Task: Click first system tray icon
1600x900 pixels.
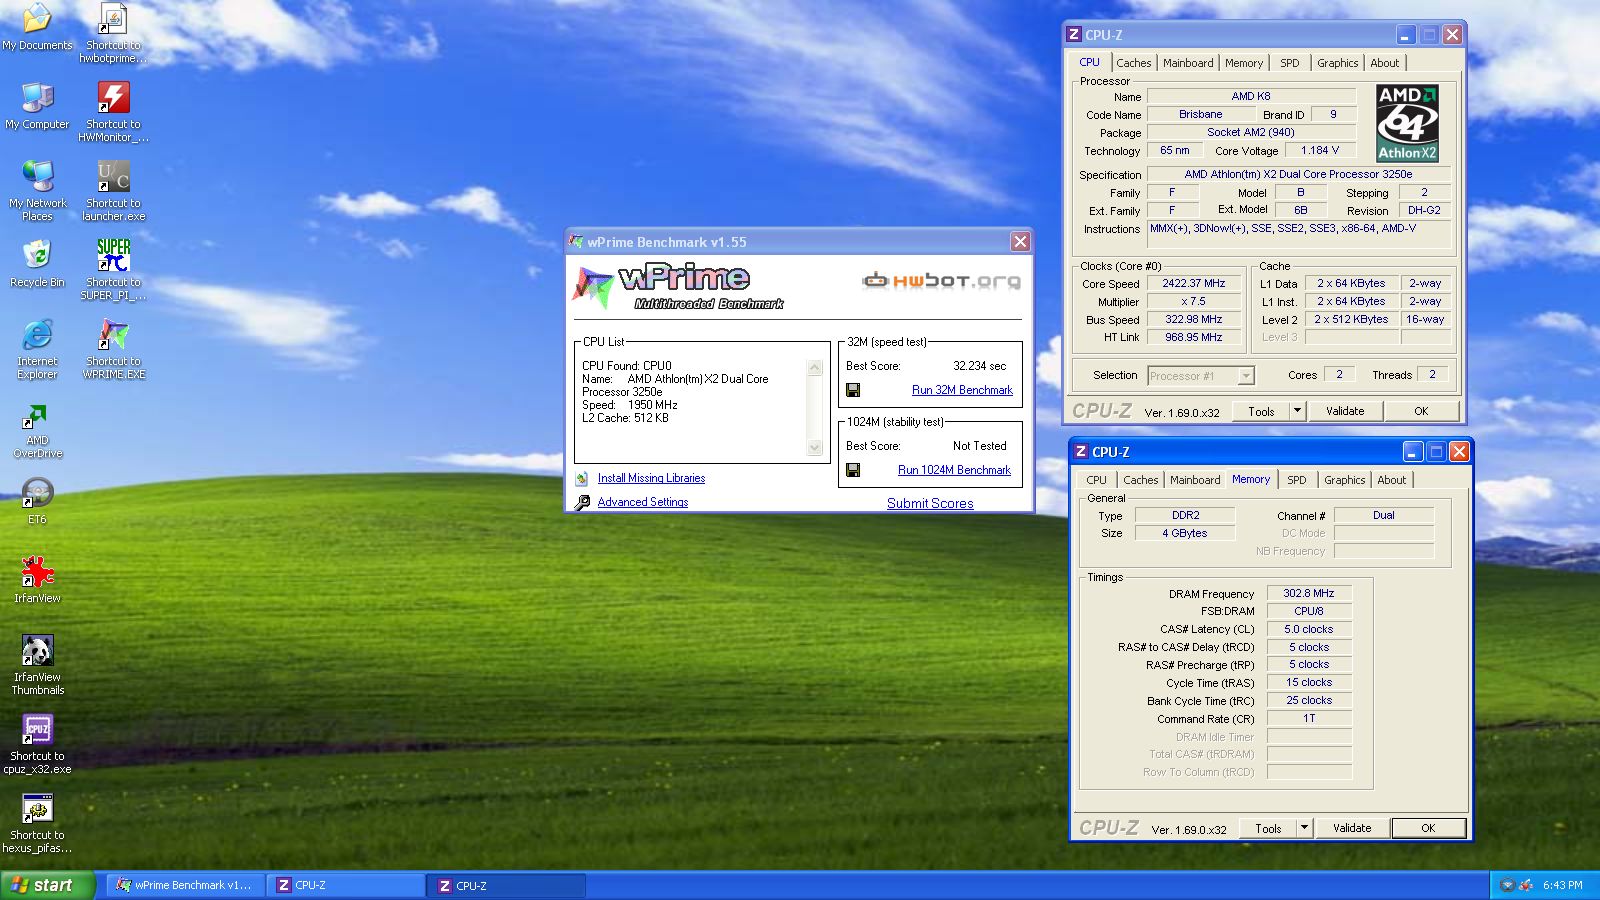Action: click(x=1507, y=885)
